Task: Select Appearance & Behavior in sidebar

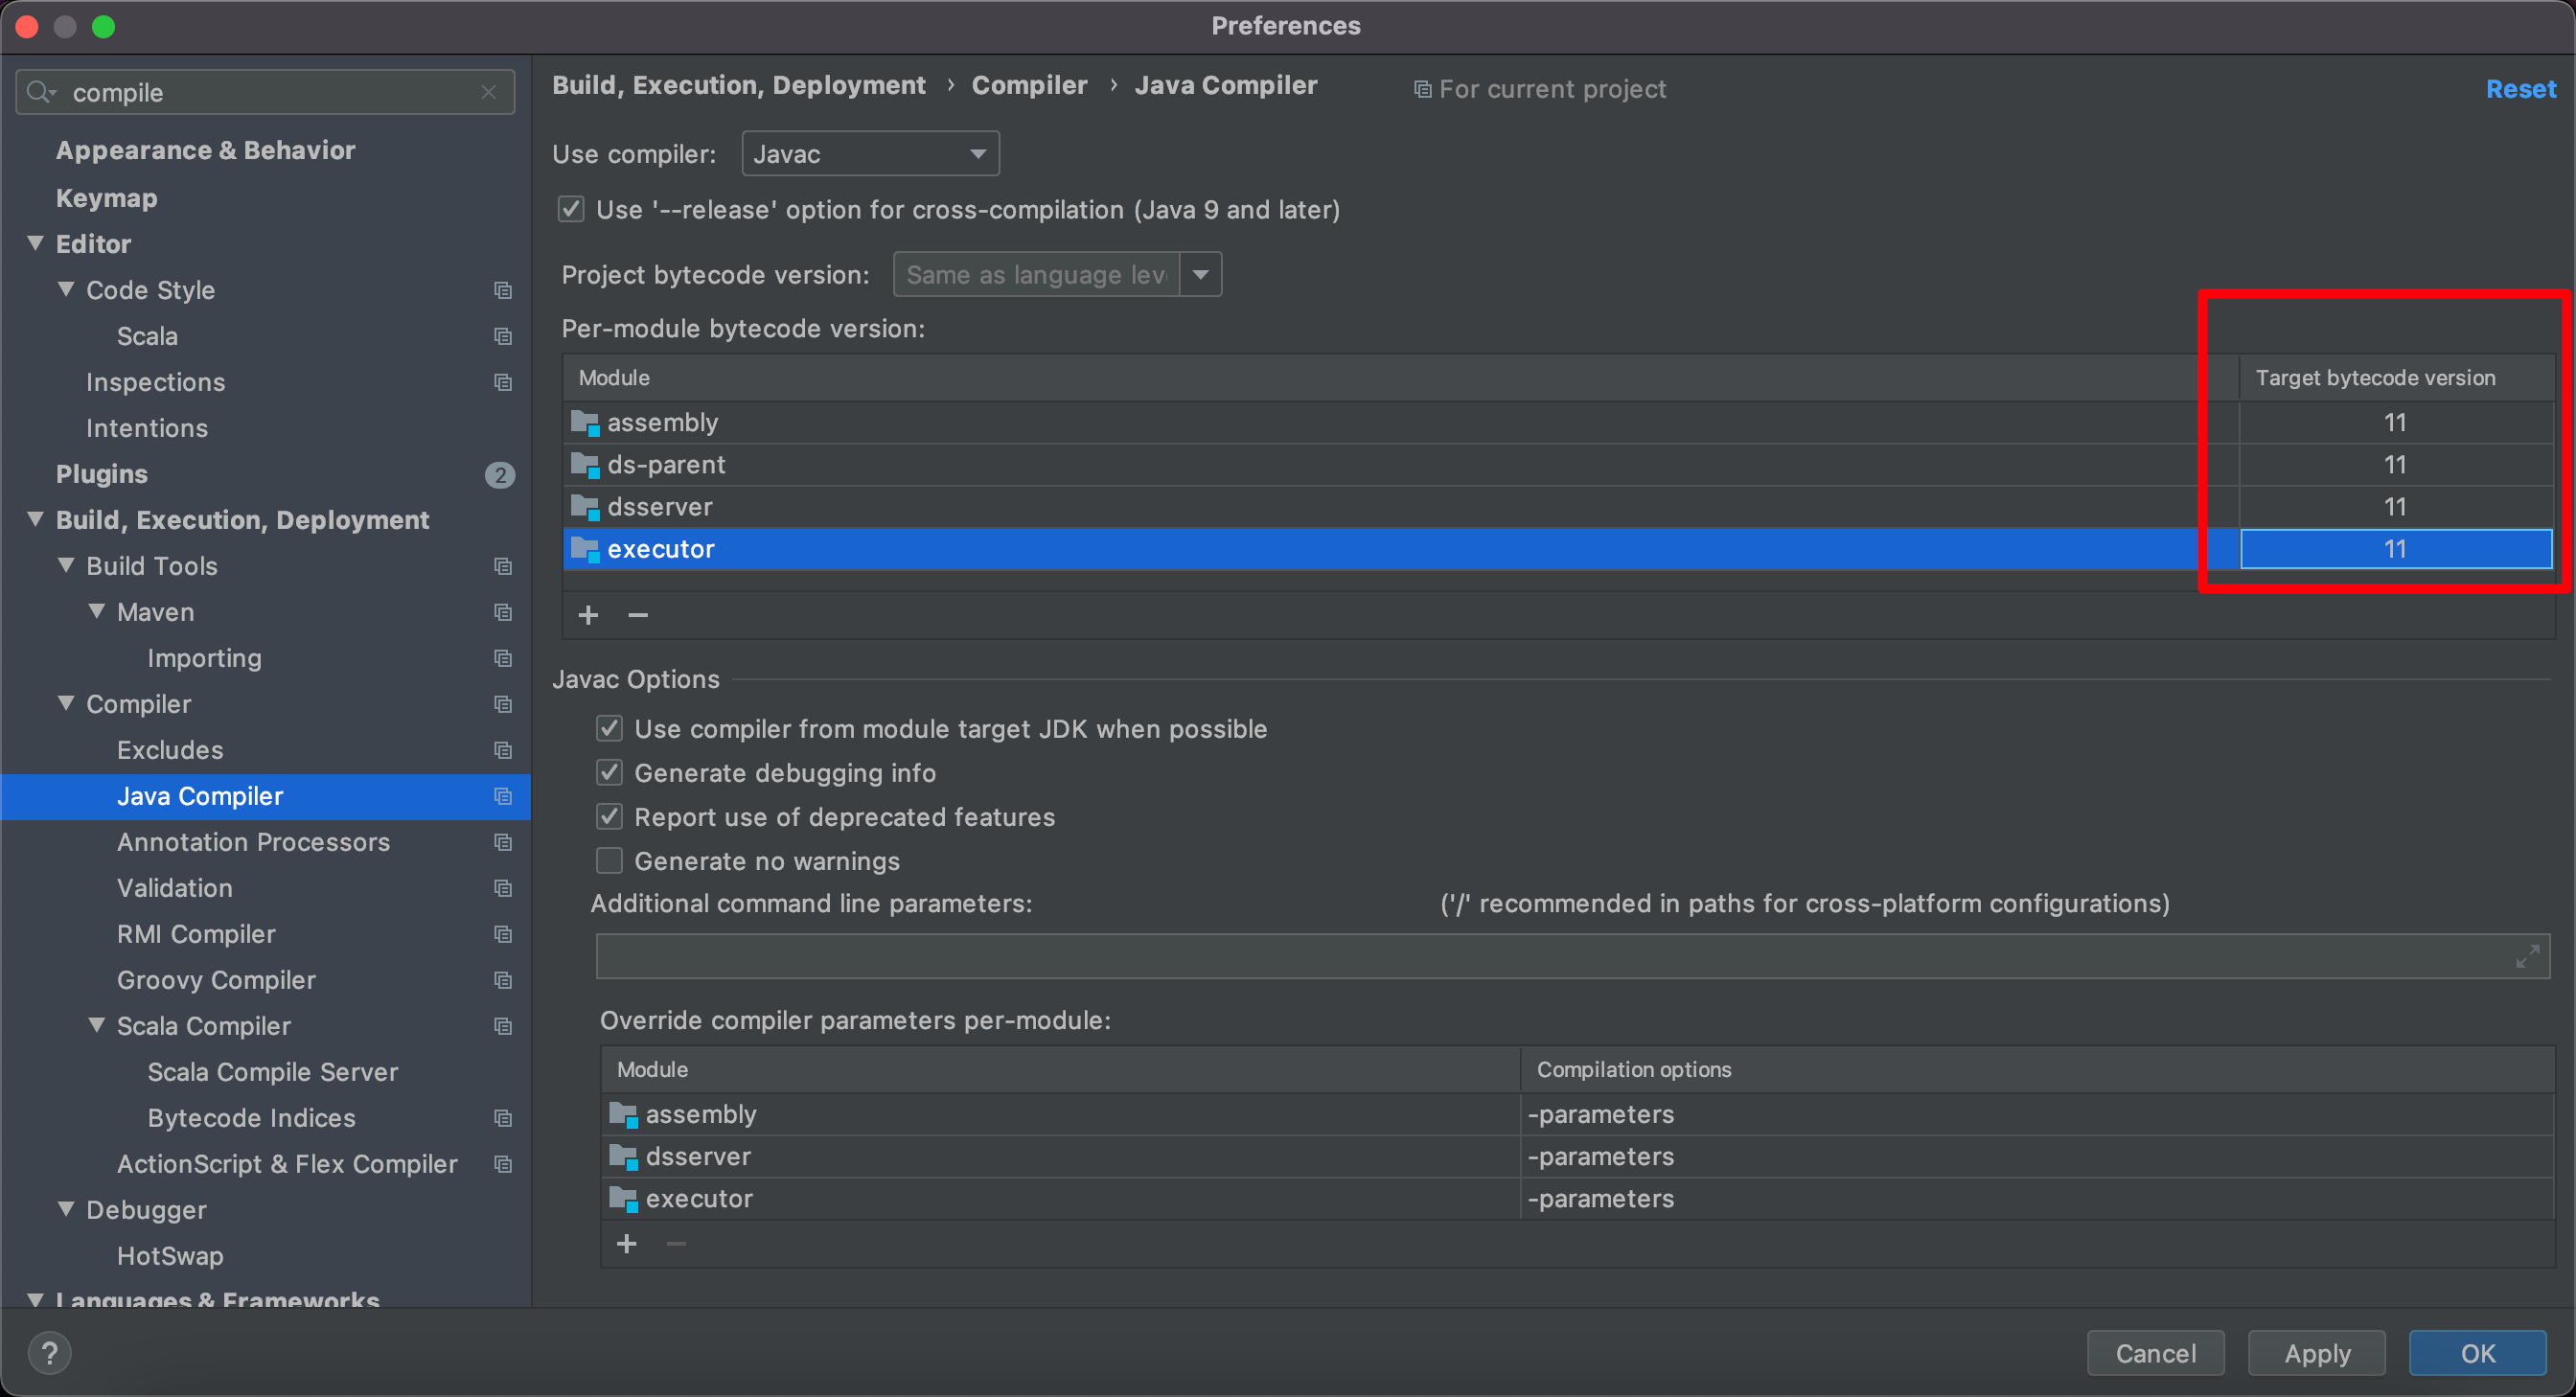Action: pos(205,150)
